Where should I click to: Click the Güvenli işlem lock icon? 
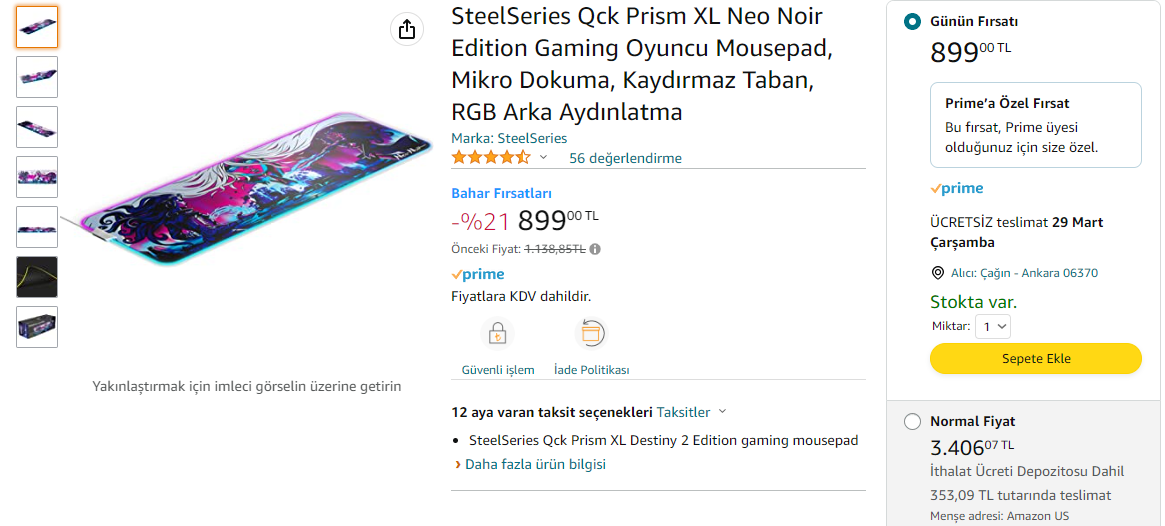coord(497,332)
